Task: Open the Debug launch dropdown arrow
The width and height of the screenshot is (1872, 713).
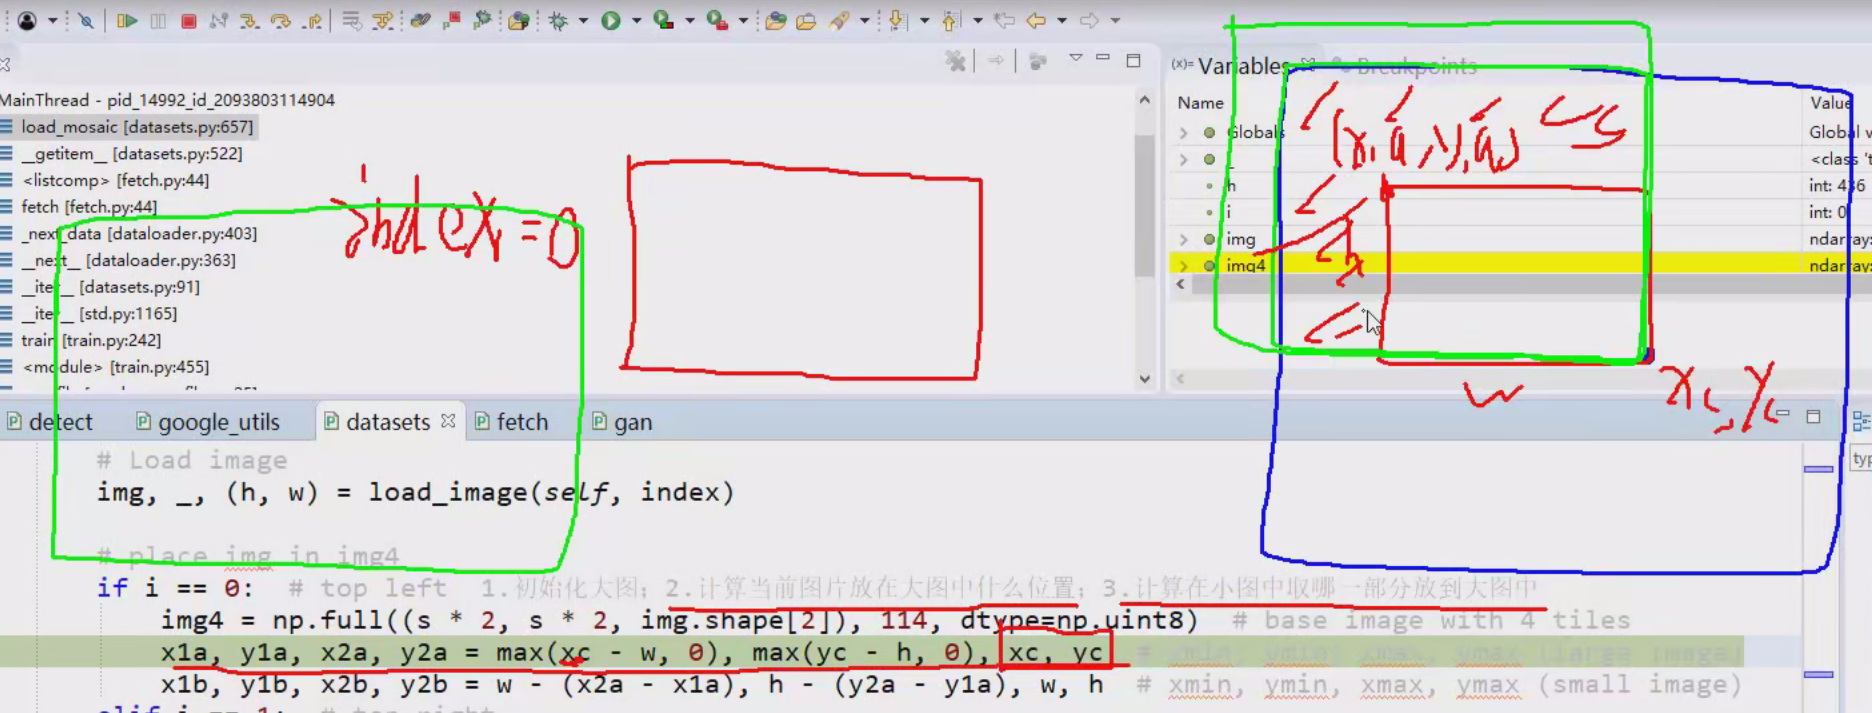Action: coord(583,20)
